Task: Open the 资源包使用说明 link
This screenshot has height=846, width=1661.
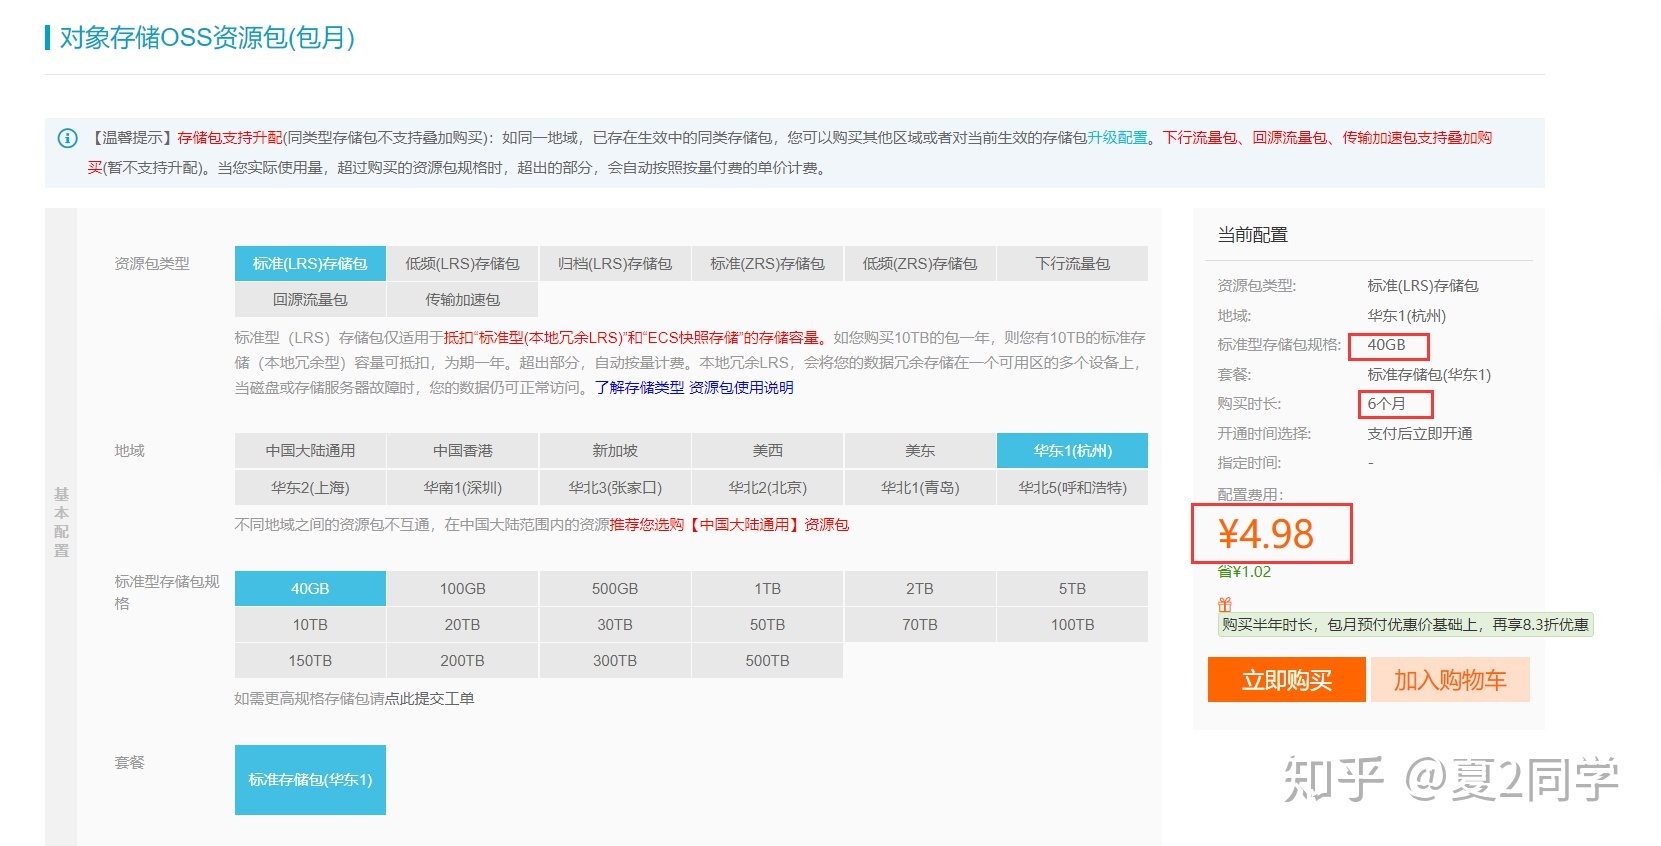Action: (x=741, y=388)
